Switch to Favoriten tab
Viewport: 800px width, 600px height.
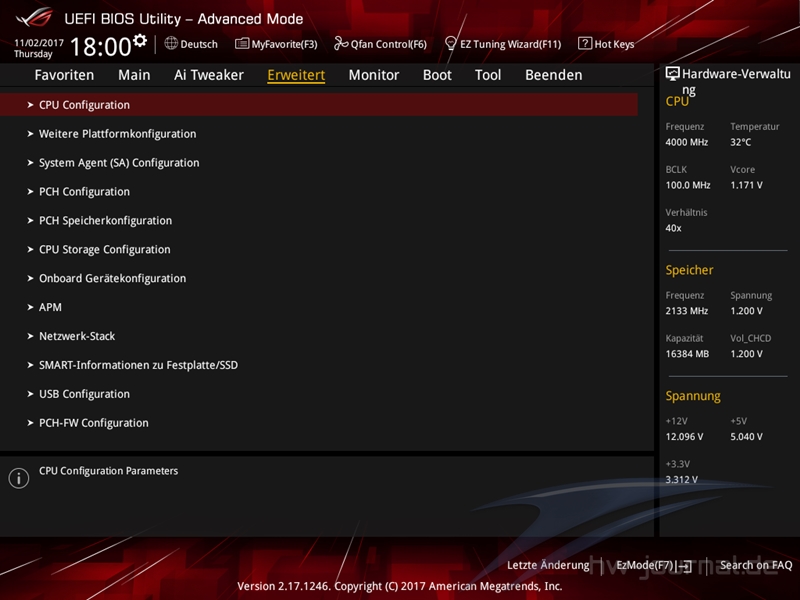coord(64,75)
